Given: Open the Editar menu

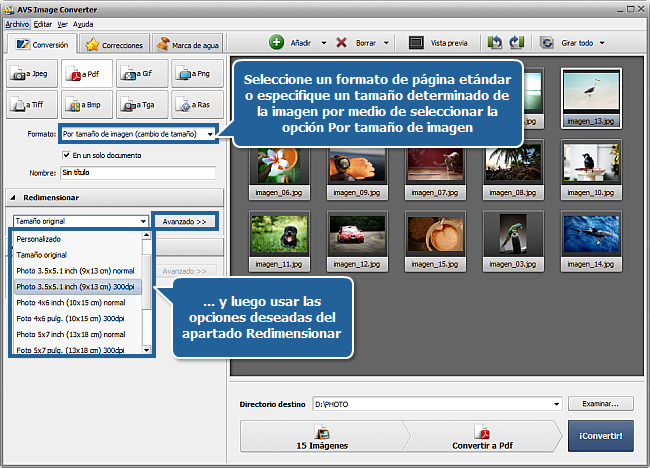Looking at the screenshot, I should [43, 24].
